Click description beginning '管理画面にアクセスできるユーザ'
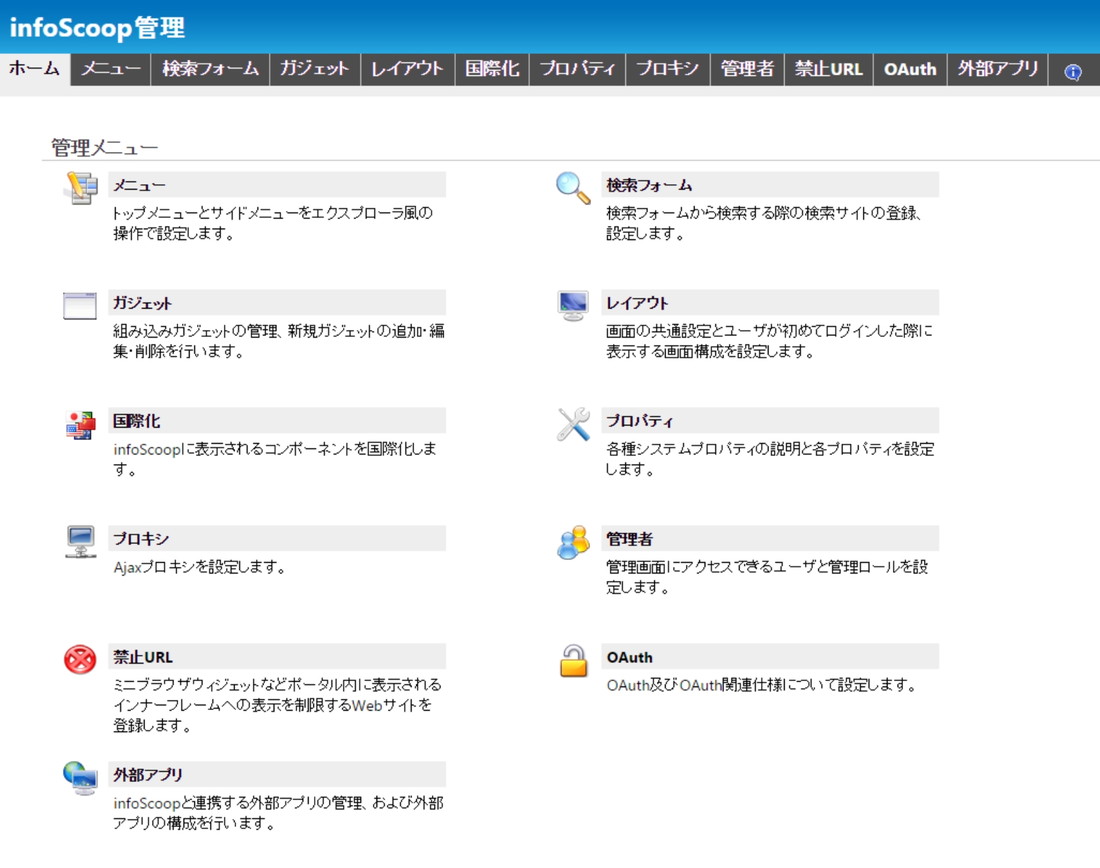Screen dimensions: 1100x868 [x=767, y=577]
